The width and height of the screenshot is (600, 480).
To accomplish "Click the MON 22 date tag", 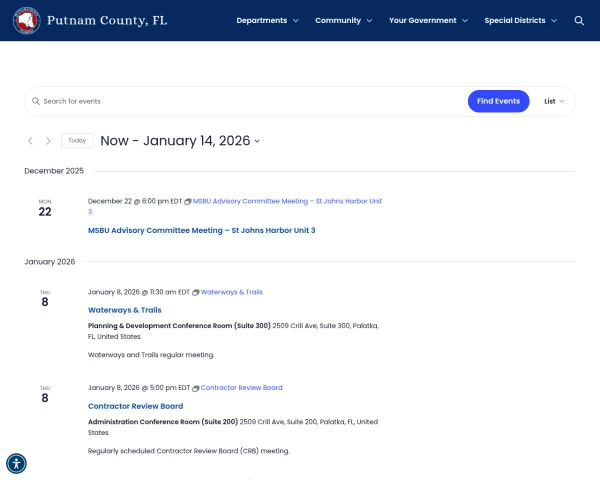I will (x=45, y=208).
